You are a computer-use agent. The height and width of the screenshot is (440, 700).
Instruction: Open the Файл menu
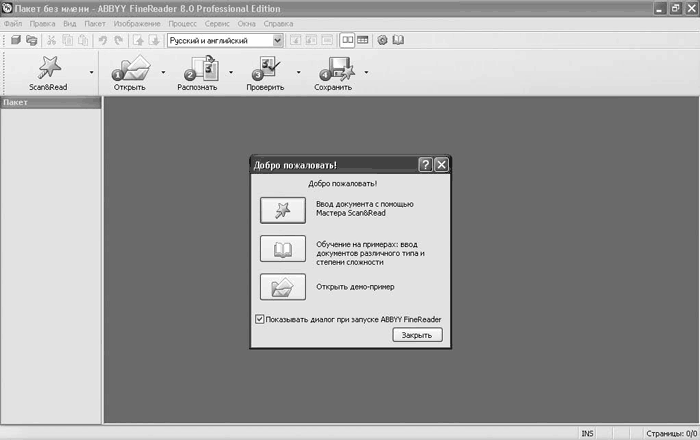(13, 24)
